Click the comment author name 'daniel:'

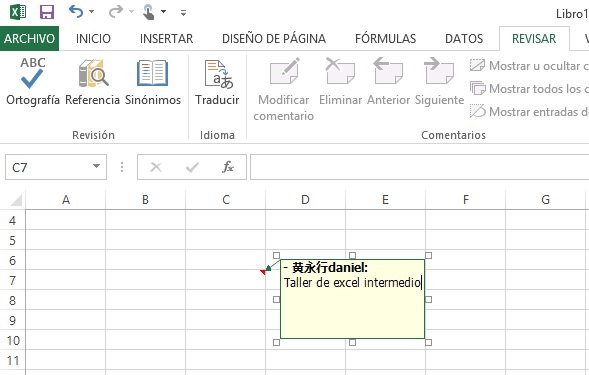click(348, 268)
